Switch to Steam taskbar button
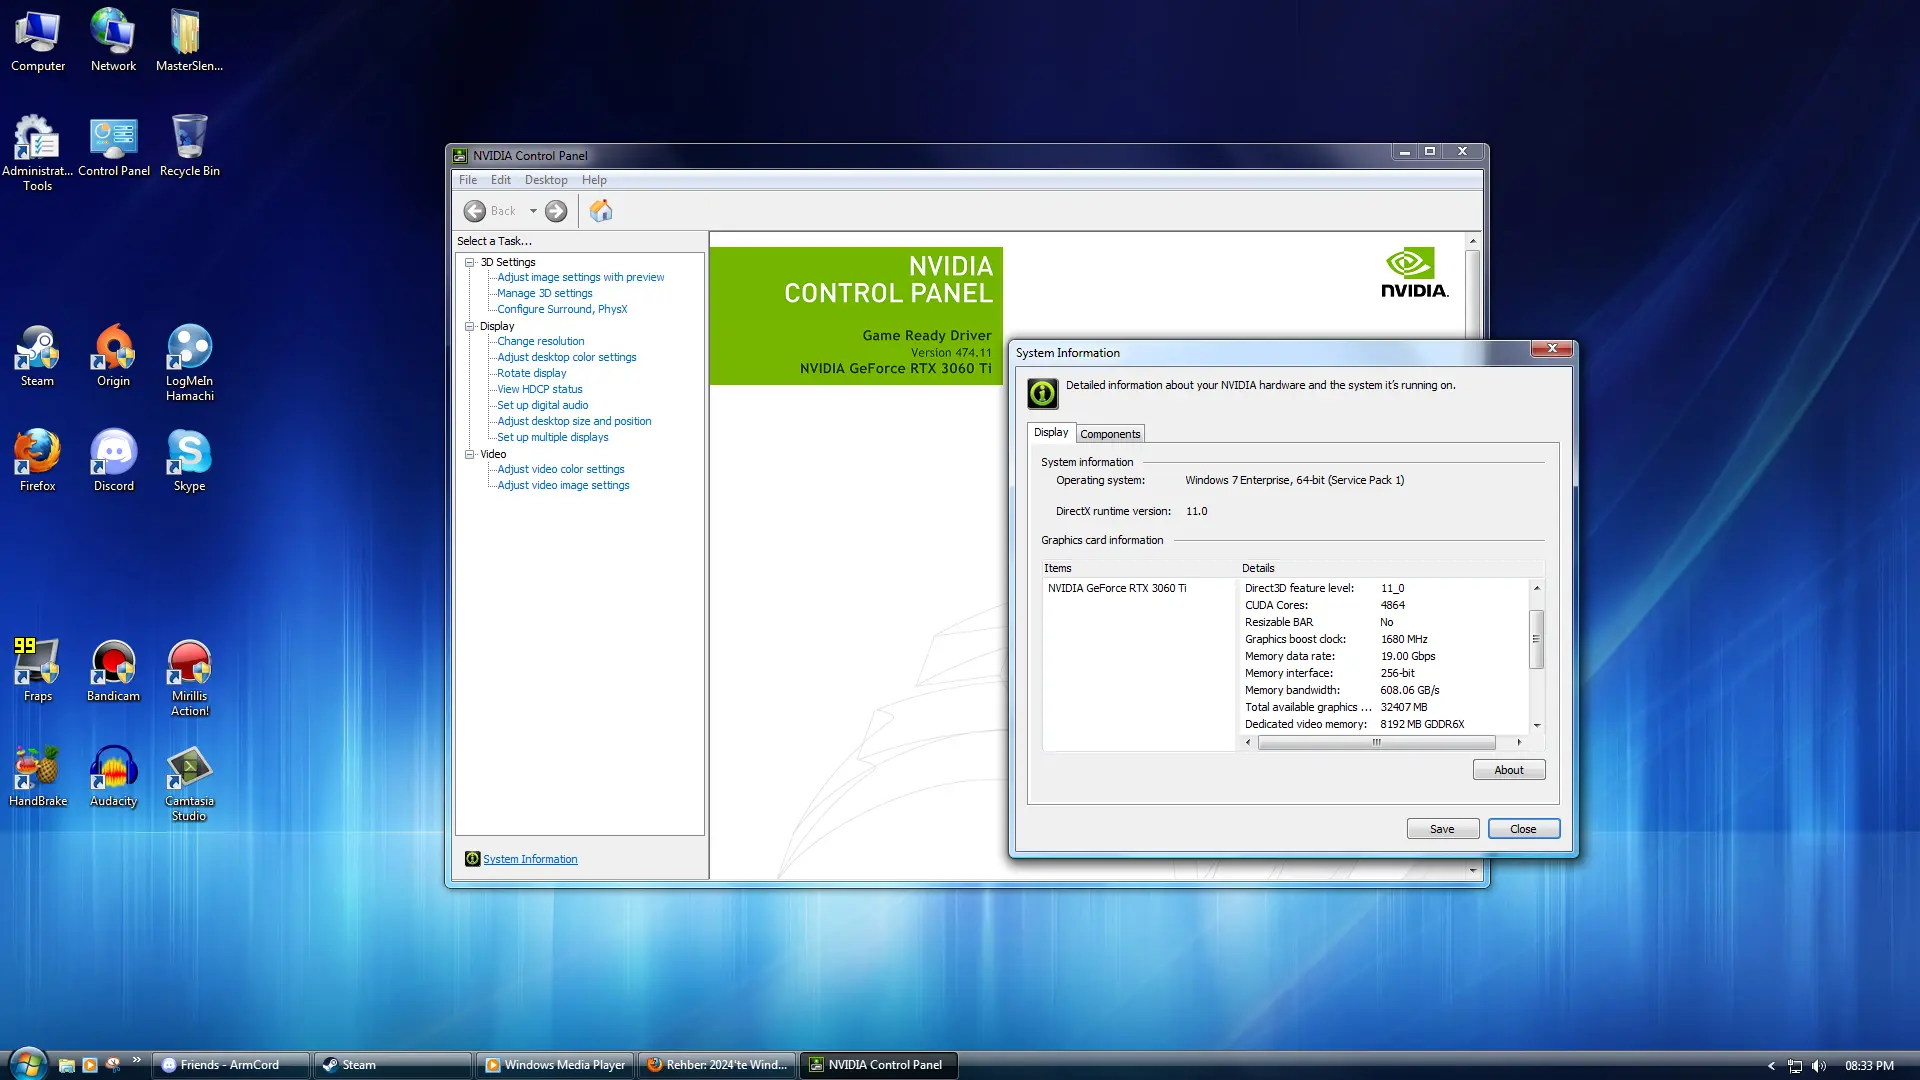The width and height of the screenshot is (1920, 1080). (x=393, y=1065)
